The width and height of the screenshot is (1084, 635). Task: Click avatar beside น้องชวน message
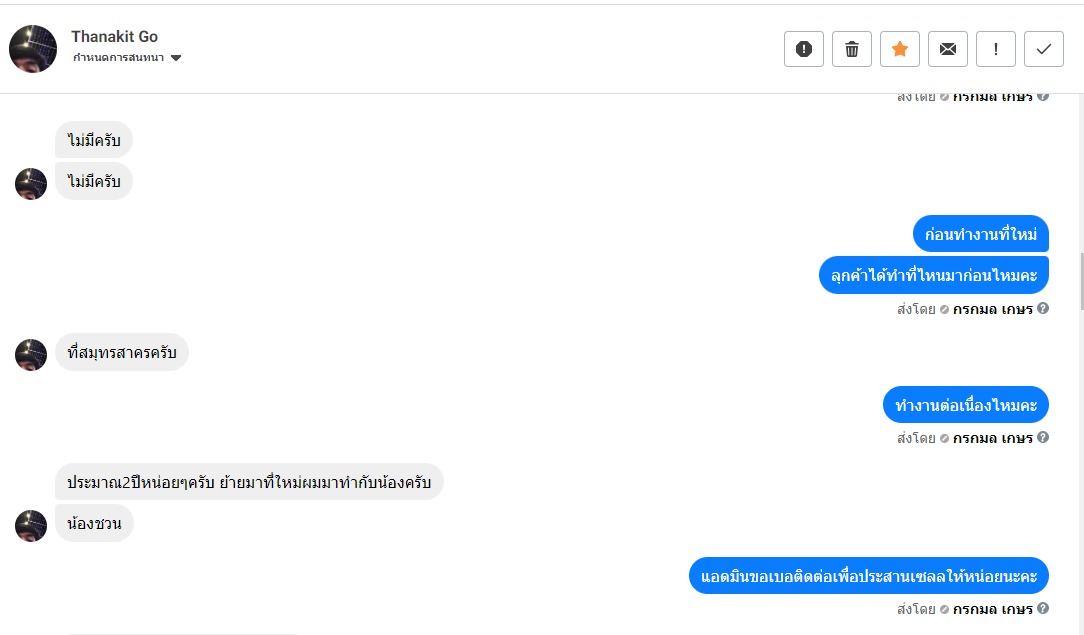31,526
